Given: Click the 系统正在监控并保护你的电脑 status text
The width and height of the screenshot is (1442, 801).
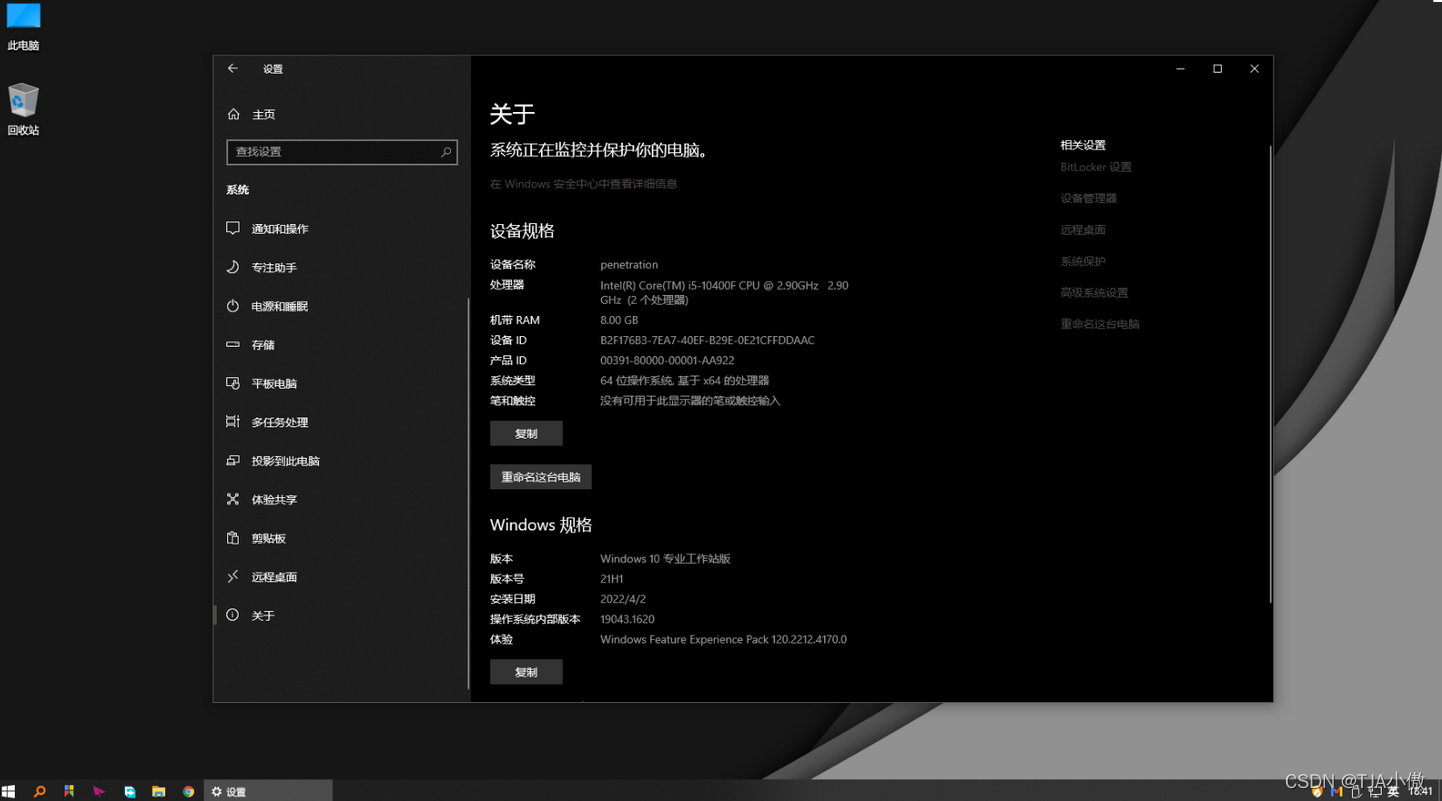Looking at the screenshot, I should [599, 151].
